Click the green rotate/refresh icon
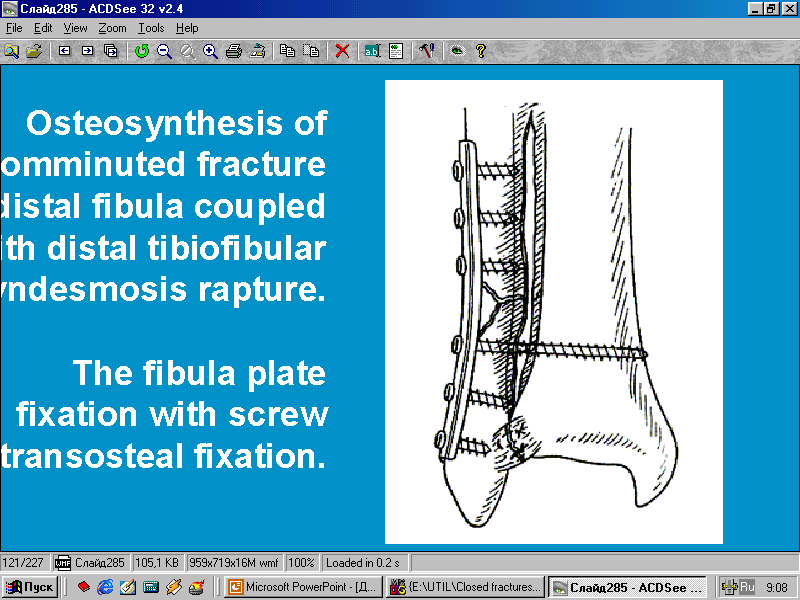This screenshot has width=800, height=600. tap(142, 51)
